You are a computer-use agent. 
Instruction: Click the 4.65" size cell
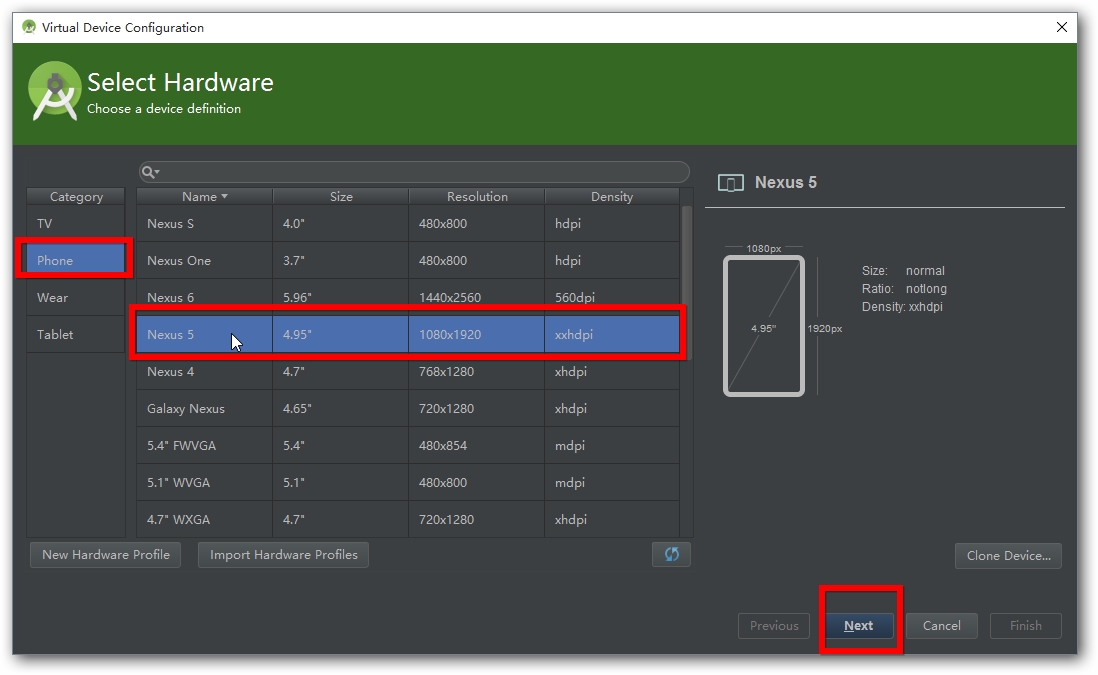click(x=340, y=409)
